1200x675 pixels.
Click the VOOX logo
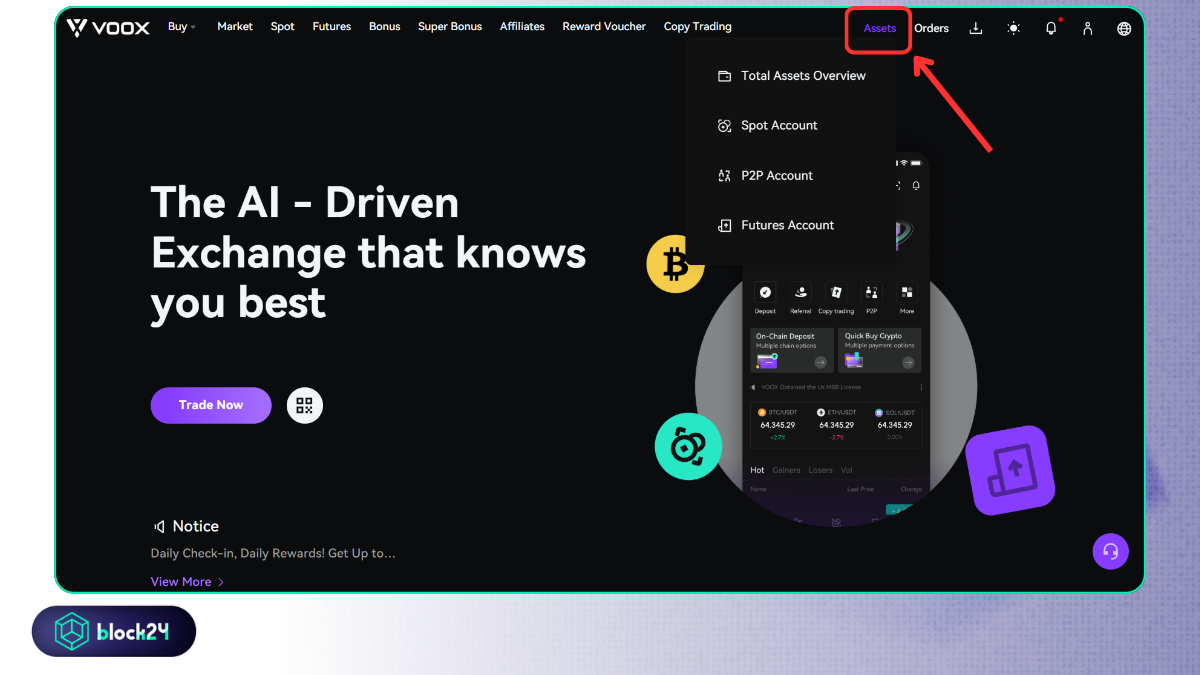click(108, 27)
